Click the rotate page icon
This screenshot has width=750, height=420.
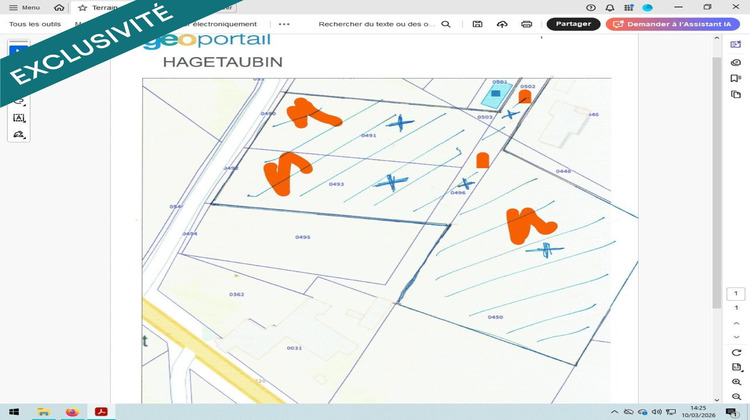coord(736,353)
